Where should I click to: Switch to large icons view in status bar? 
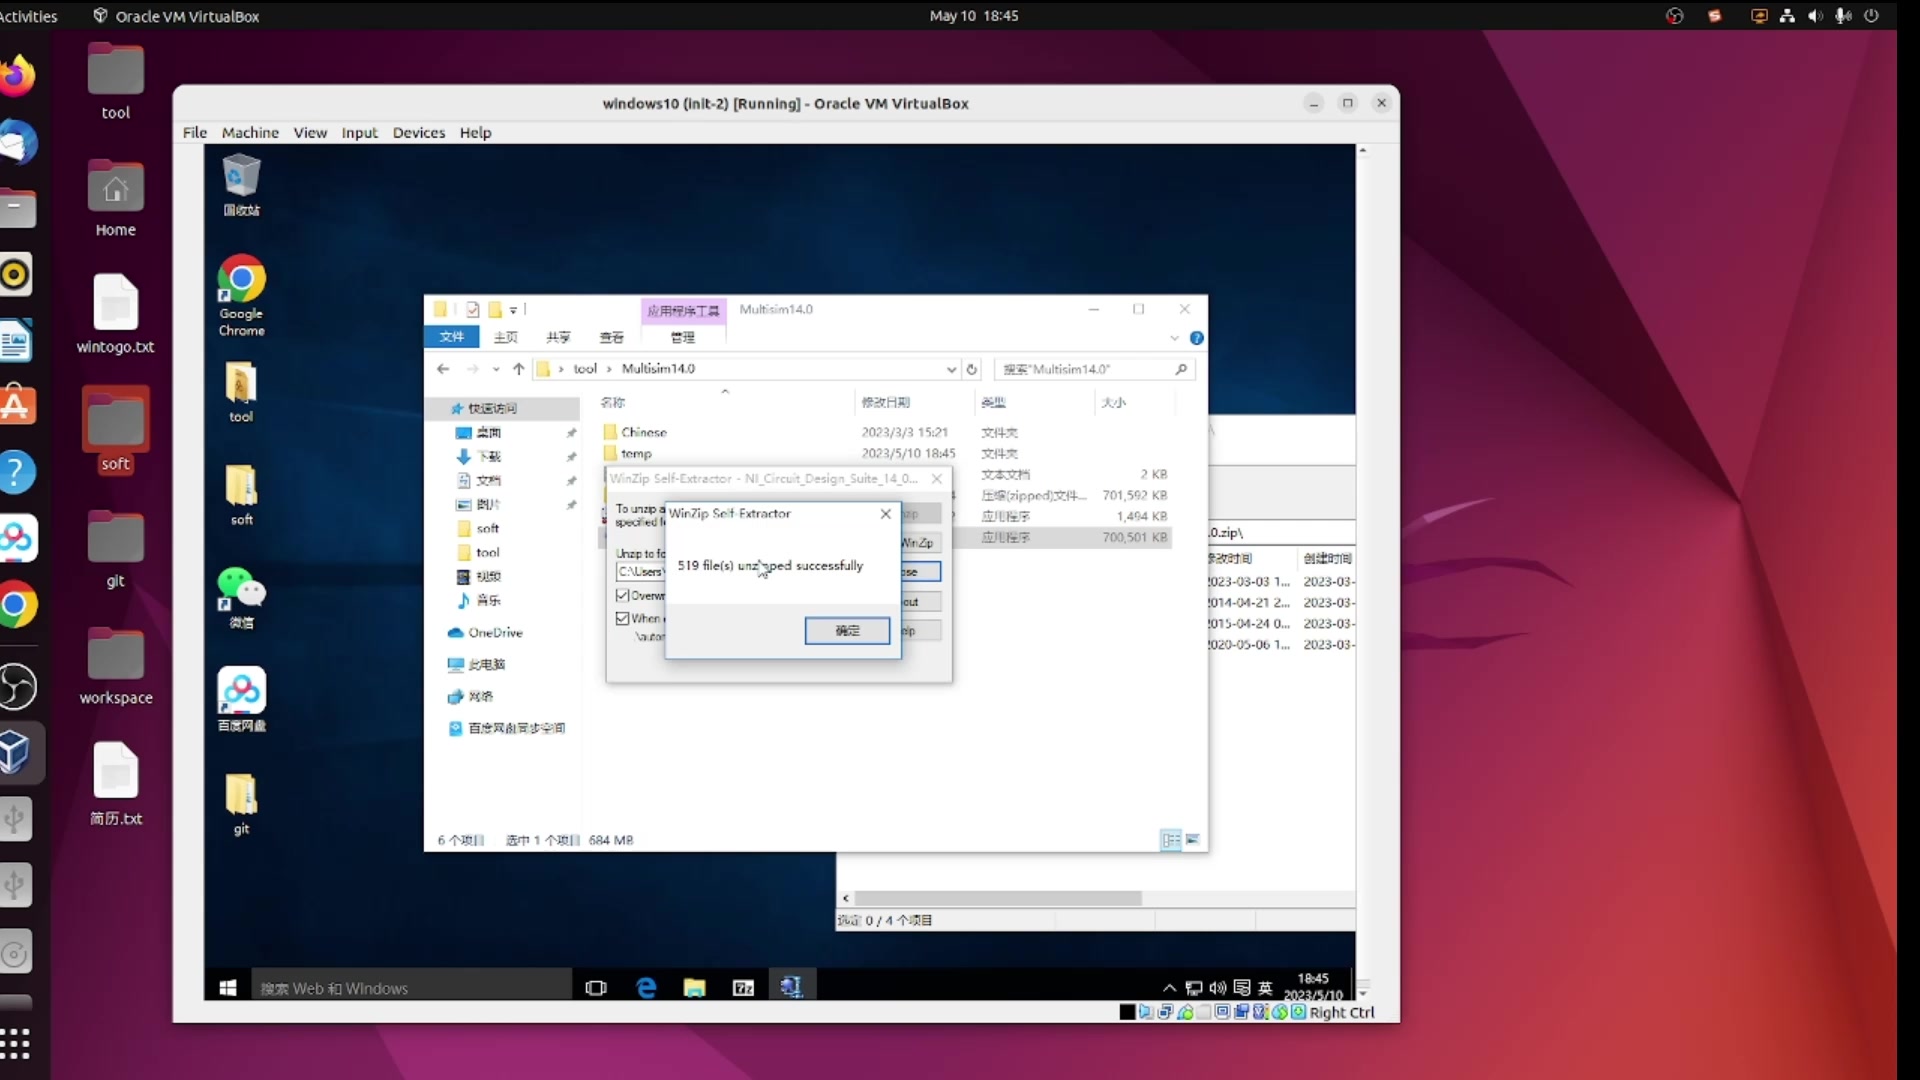1192,840
